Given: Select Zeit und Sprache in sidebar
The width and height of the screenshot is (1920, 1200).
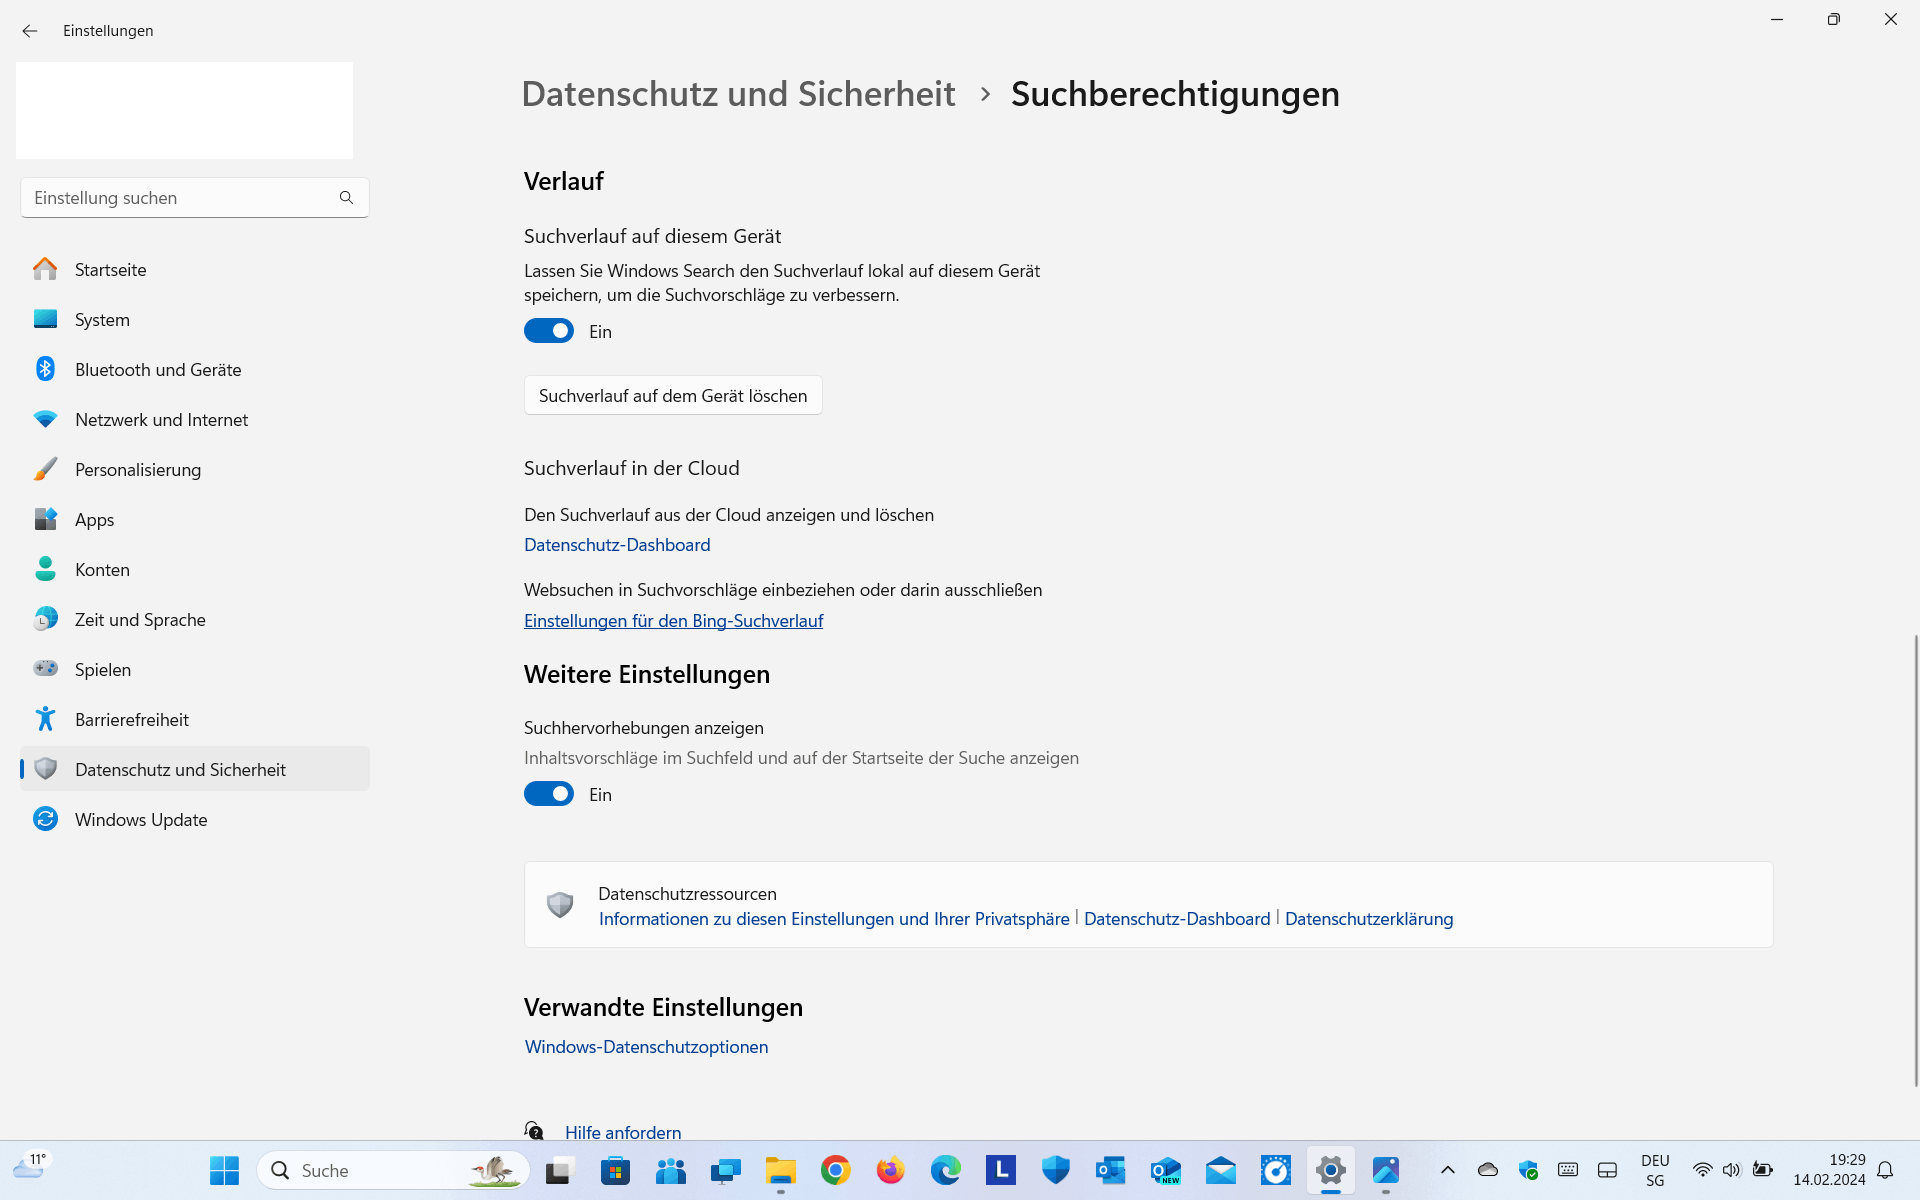Looking at the screenshot, I should pos(140,620).
